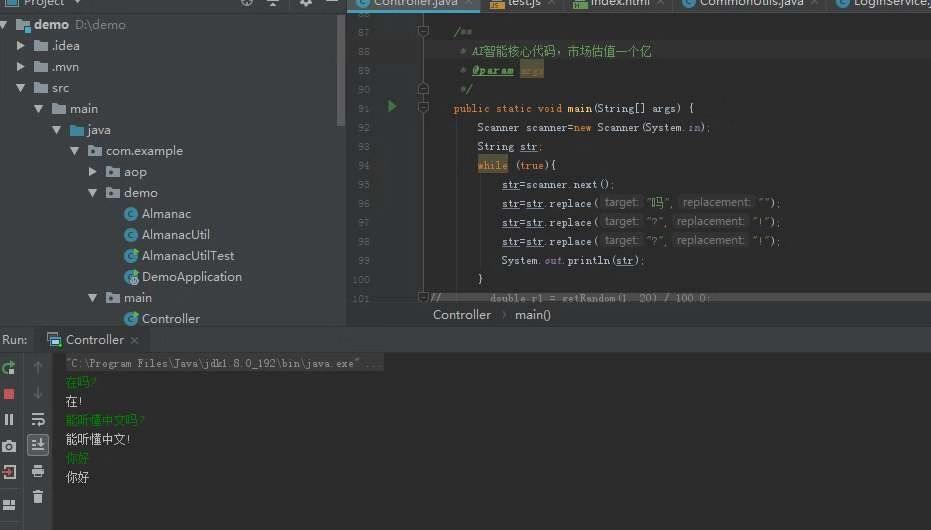The image size is (931, 530).
Task: Jump down the stack trace arrow
Action: pos(38,393)
